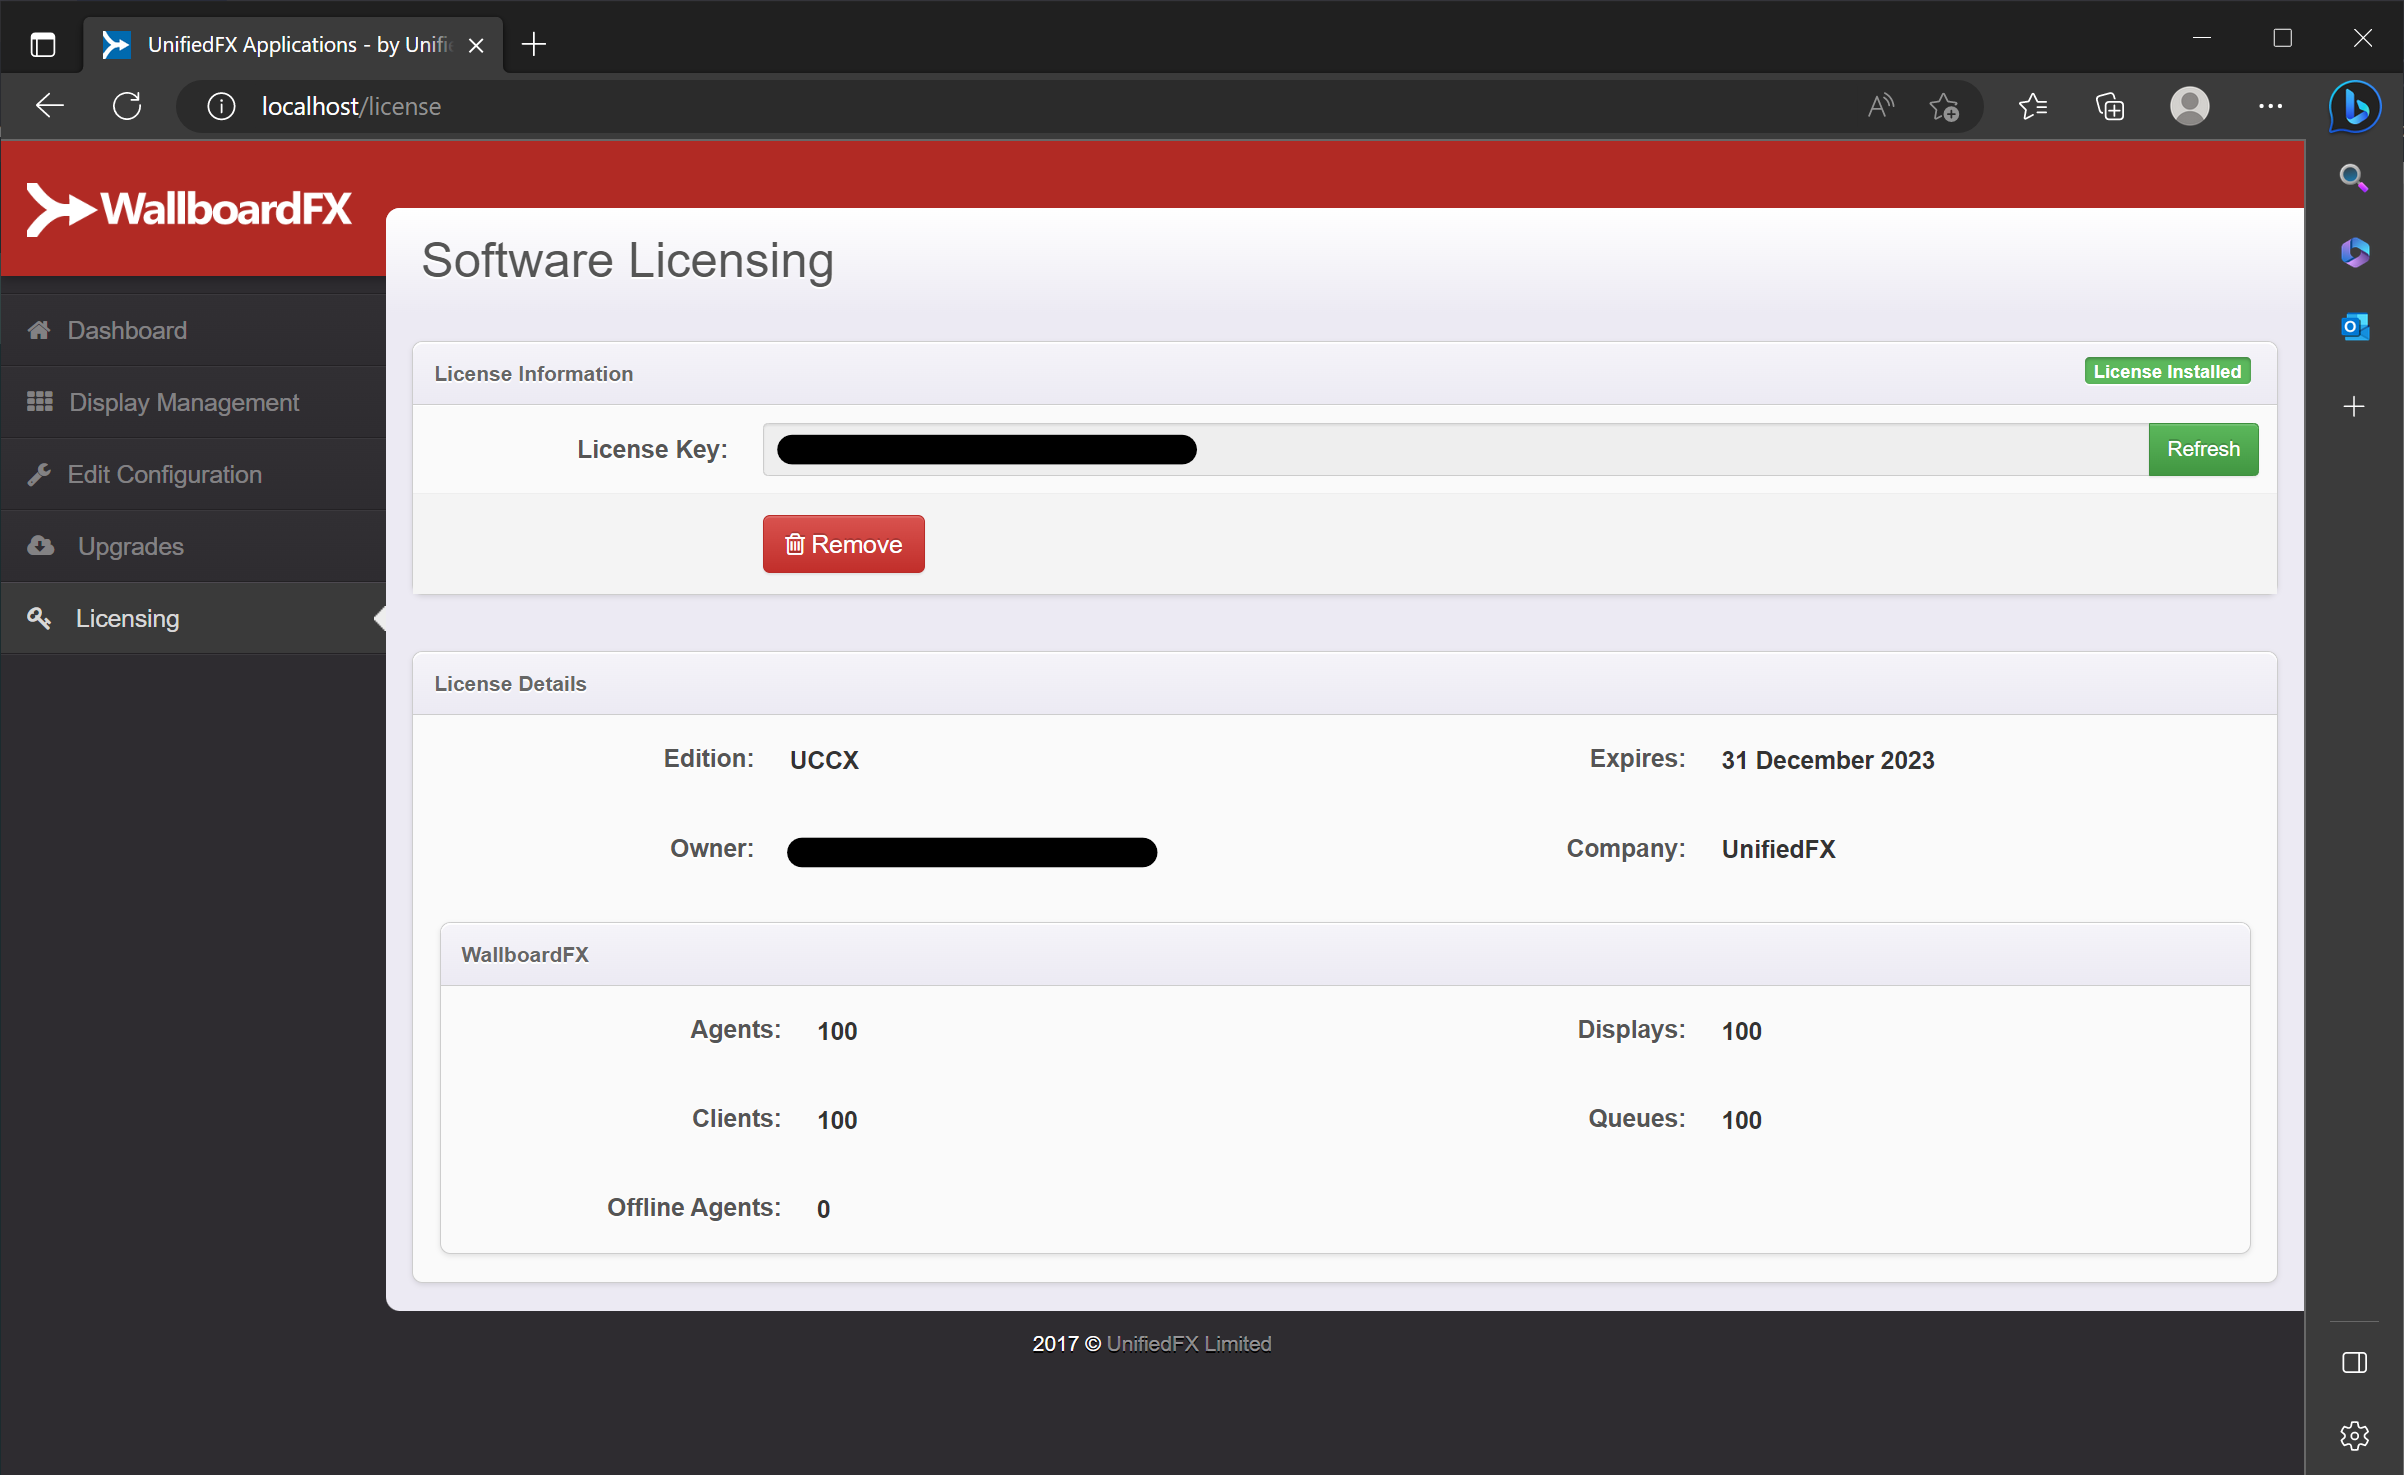The width and height of the screenshot is (2404, 1475).
Task: Click the WallboardFX sub-panel header
Action: tap(1345, 954)
